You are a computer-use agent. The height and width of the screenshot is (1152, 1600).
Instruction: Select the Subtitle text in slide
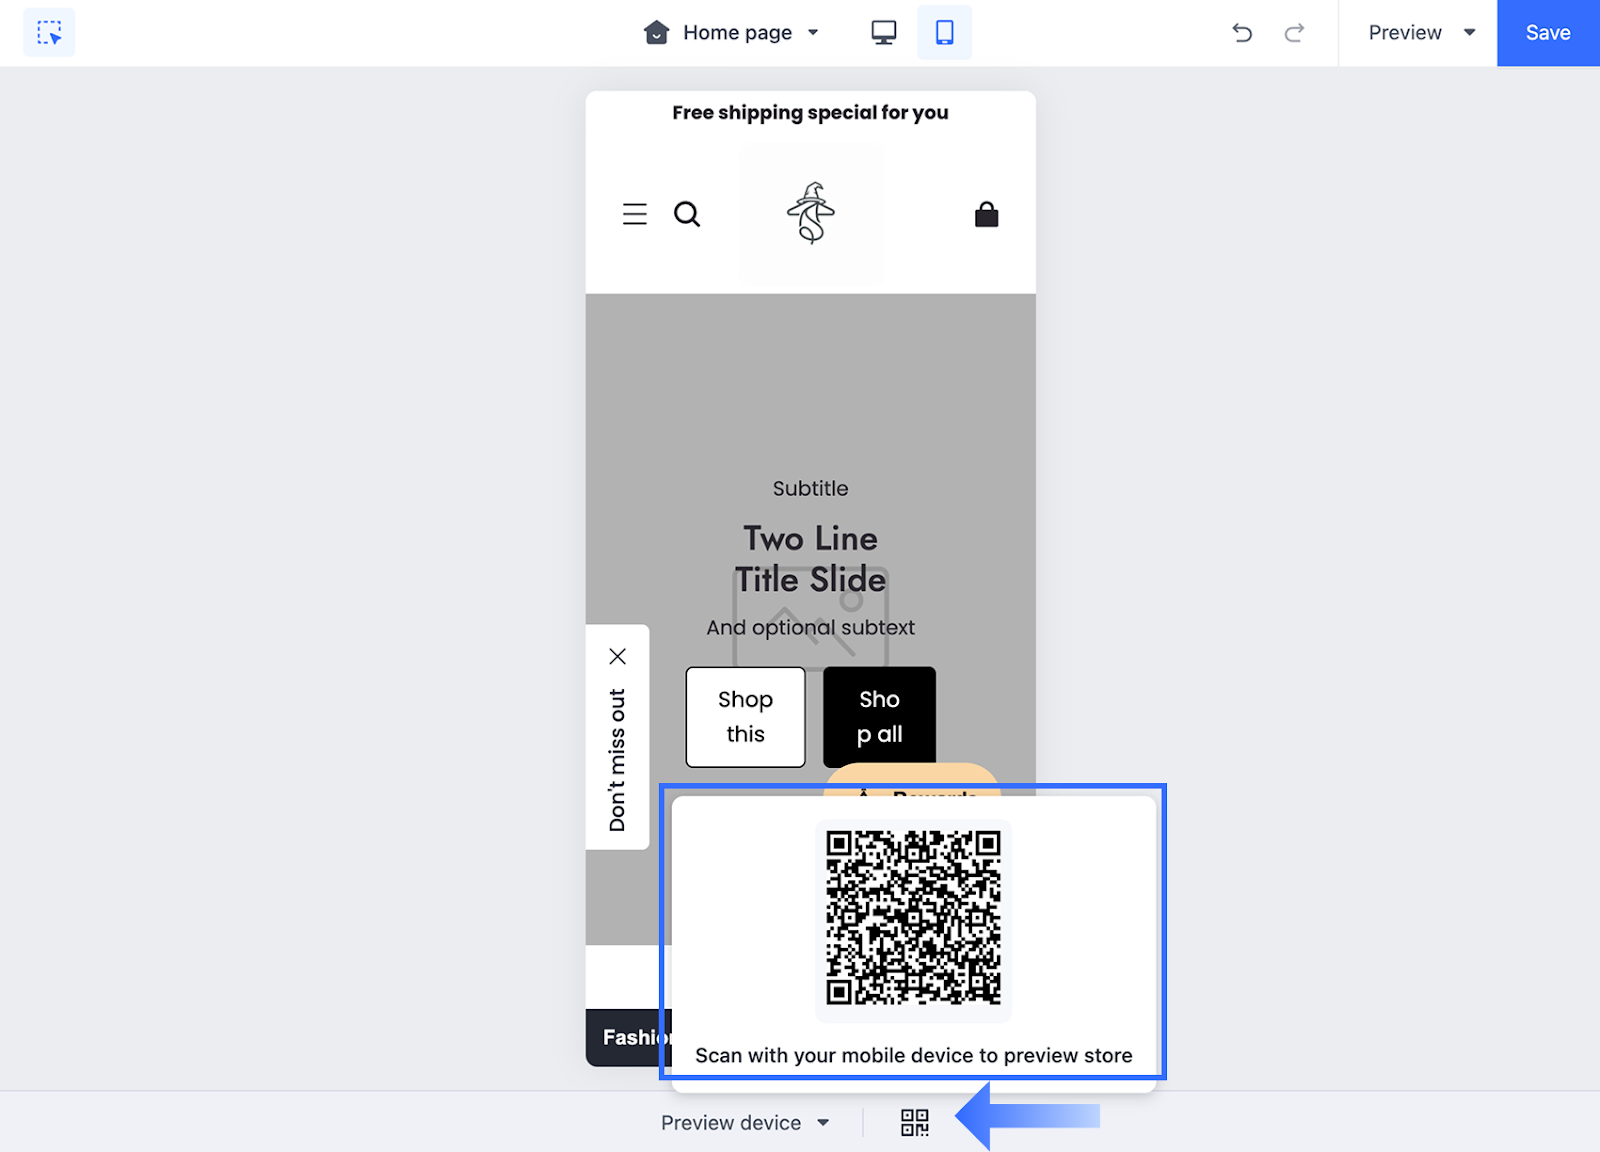(811, 488)
